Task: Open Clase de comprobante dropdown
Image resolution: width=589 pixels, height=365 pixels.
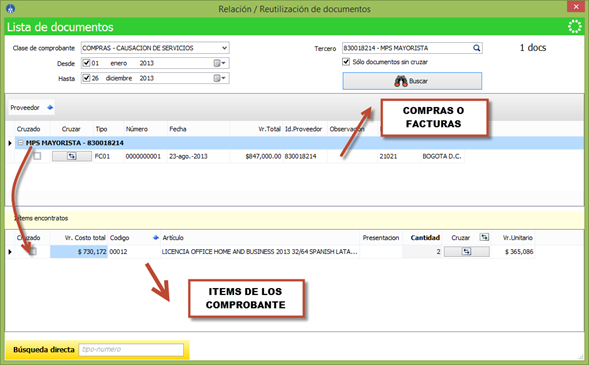Action: 224,48
